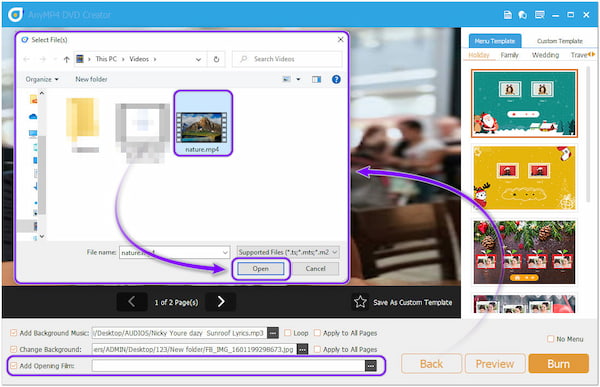
Task: Open the Organize dropdown menu
Action: pyautogui.click(x=42, y=79)
